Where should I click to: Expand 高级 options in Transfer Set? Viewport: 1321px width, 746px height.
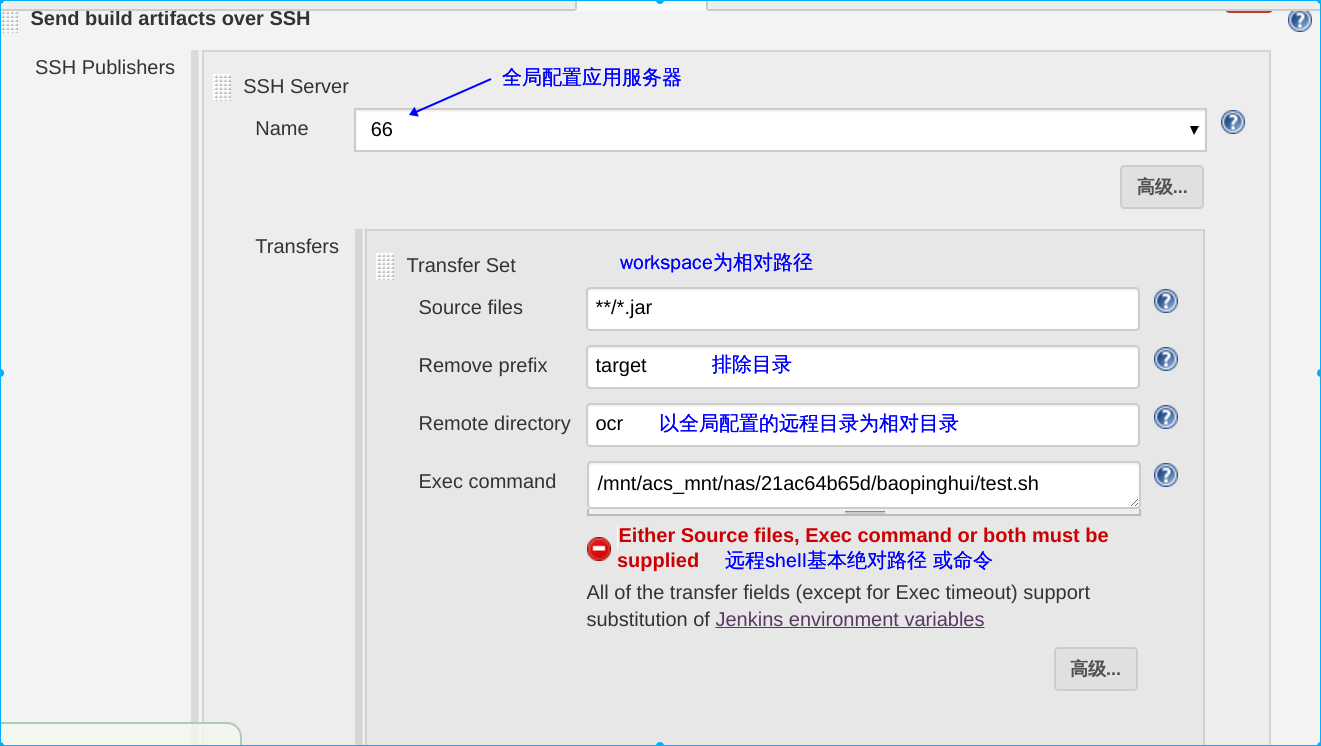(x=1095, y=669)
